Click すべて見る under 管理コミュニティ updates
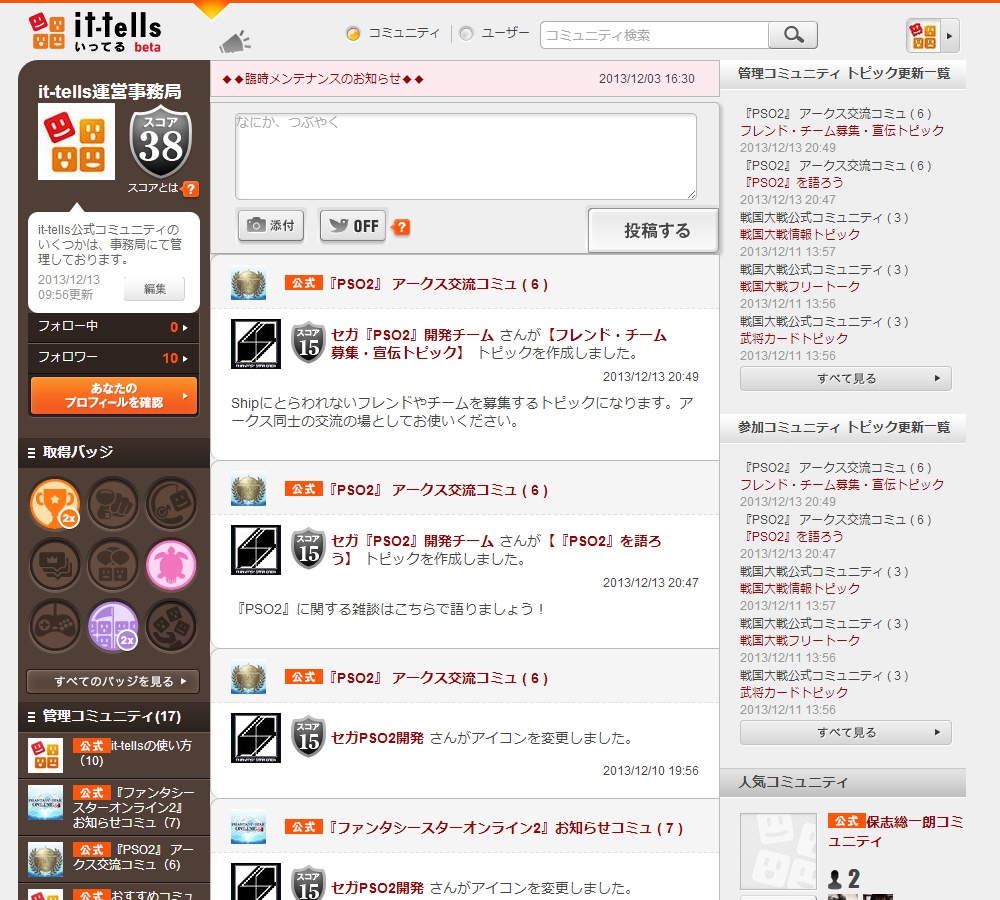Image resolution: width=1000 pixels, height=900 pixels. point(846,378)
